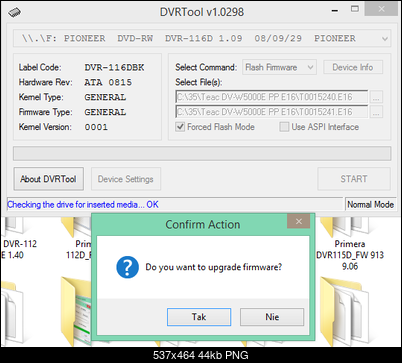Click the Kernel Version value 0001
The image size is (402, 363).
coord(96,127)
